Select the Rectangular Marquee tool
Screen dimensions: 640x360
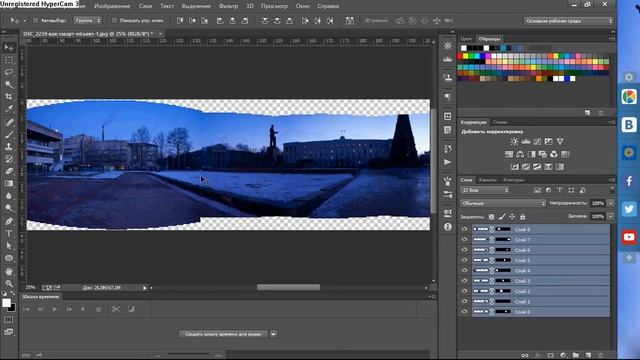9,60
